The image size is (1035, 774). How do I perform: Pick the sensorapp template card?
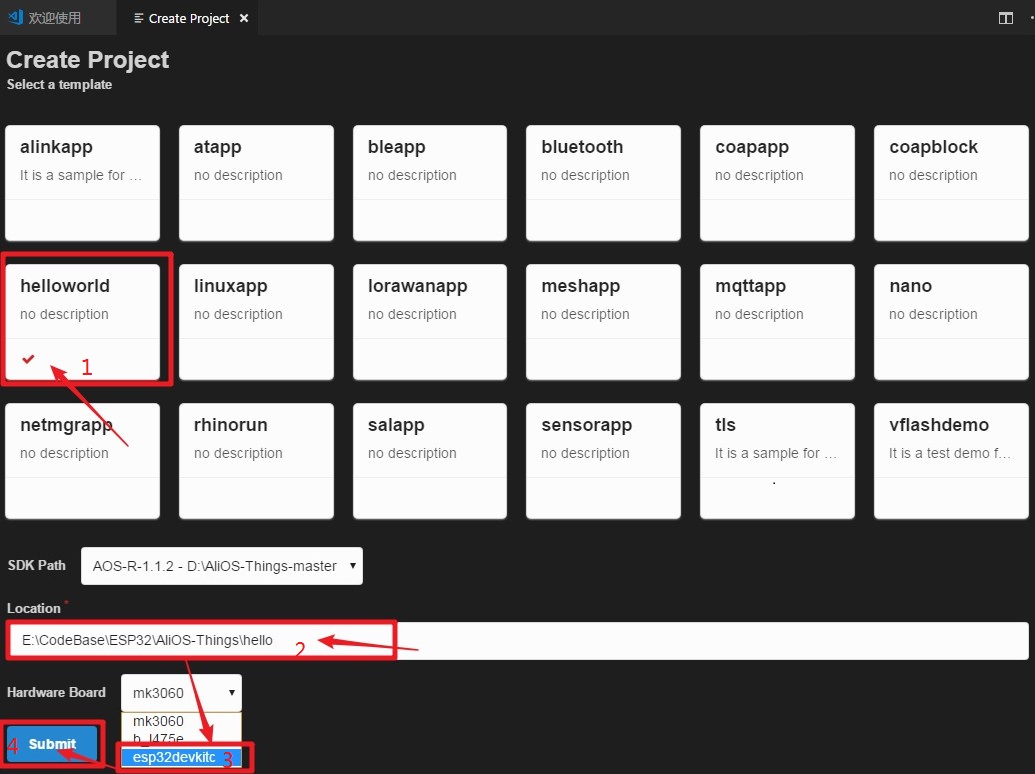pyautogui.click(x=603, y=461)
